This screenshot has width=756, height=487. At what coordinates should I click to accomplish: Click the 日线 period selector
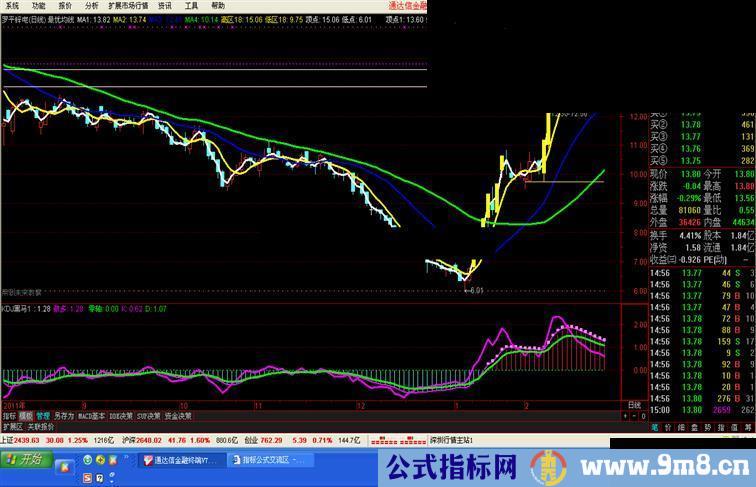[x=633, y=404]
